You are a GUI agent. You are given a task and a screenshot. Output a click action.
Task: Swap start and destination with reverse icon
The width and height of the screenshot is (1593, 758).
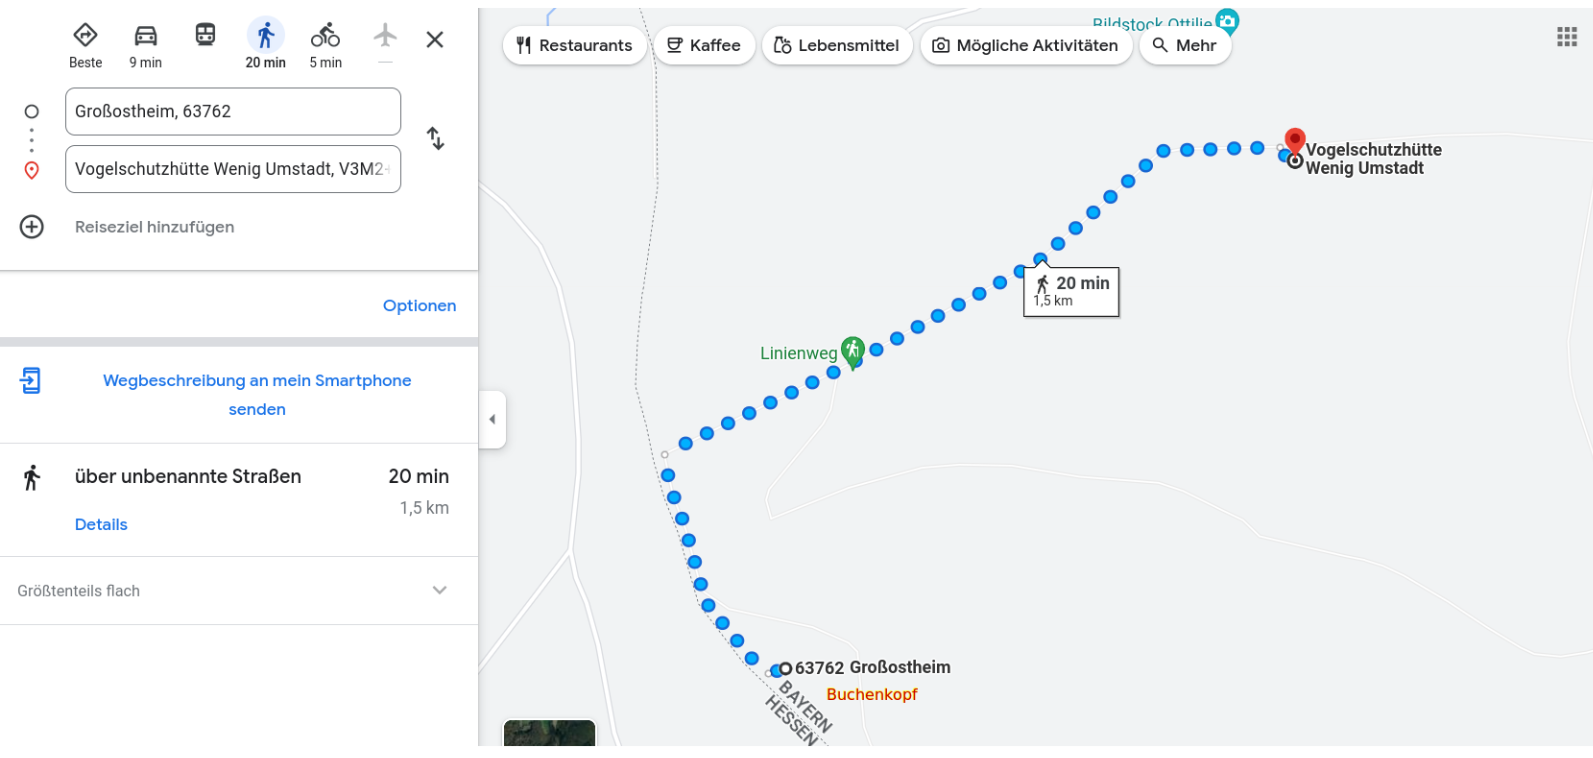[435, 138]
